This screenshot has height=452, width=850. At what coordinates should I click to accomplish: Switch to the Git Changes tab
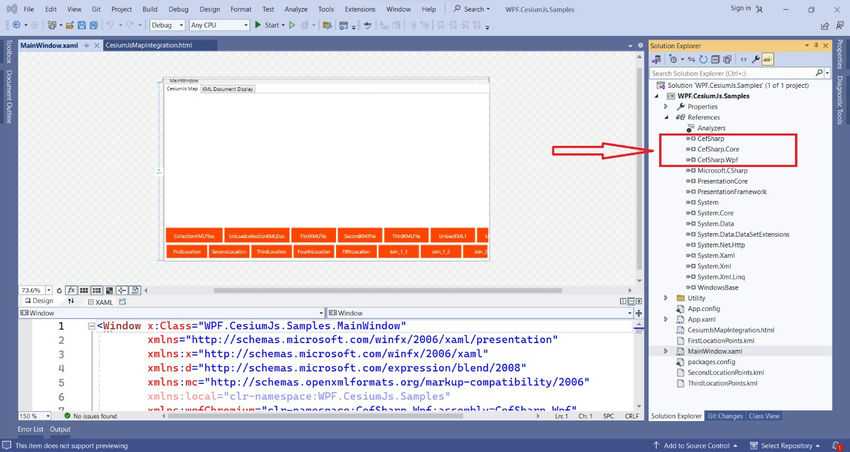pyautogui.click(x=725, y=416)
